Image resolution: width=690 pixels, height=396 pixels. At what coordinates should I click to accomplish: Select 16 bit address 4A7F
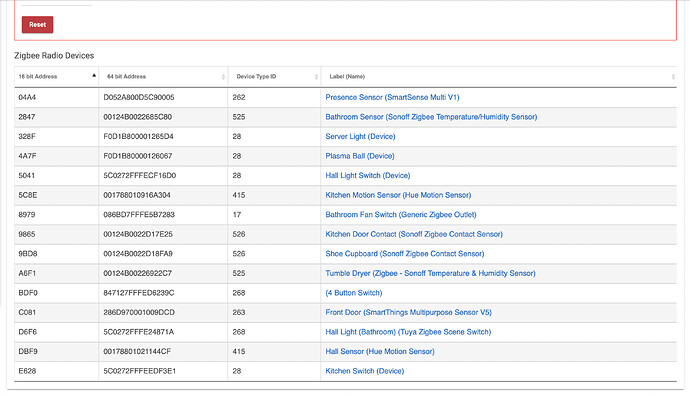(27, 156)
